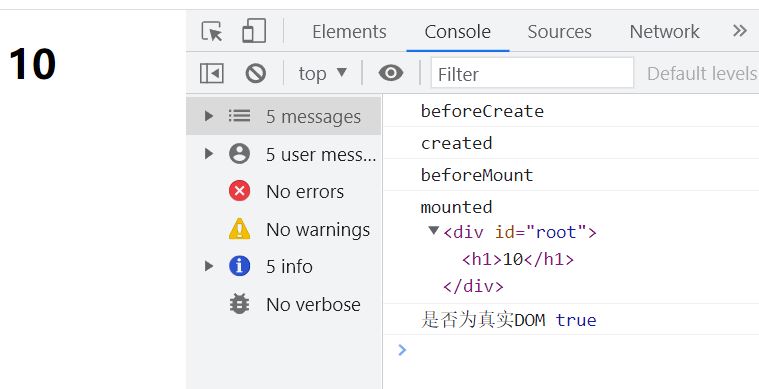The height and width of the screenshot is (389, 759).
Task: Select the No verbose bug icon
Action: coord(240,304)
